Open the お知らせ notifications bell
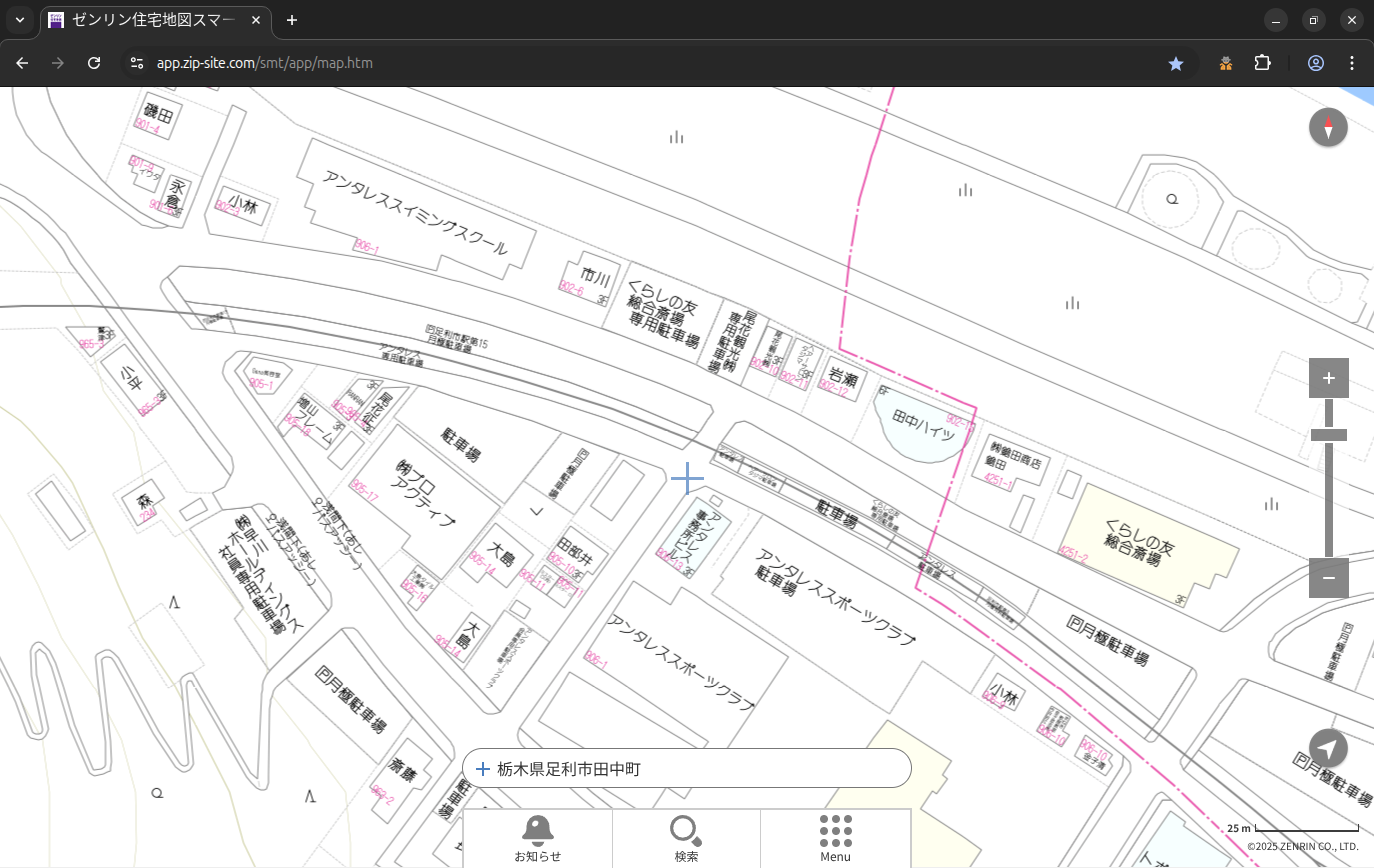 coord(538,838)
